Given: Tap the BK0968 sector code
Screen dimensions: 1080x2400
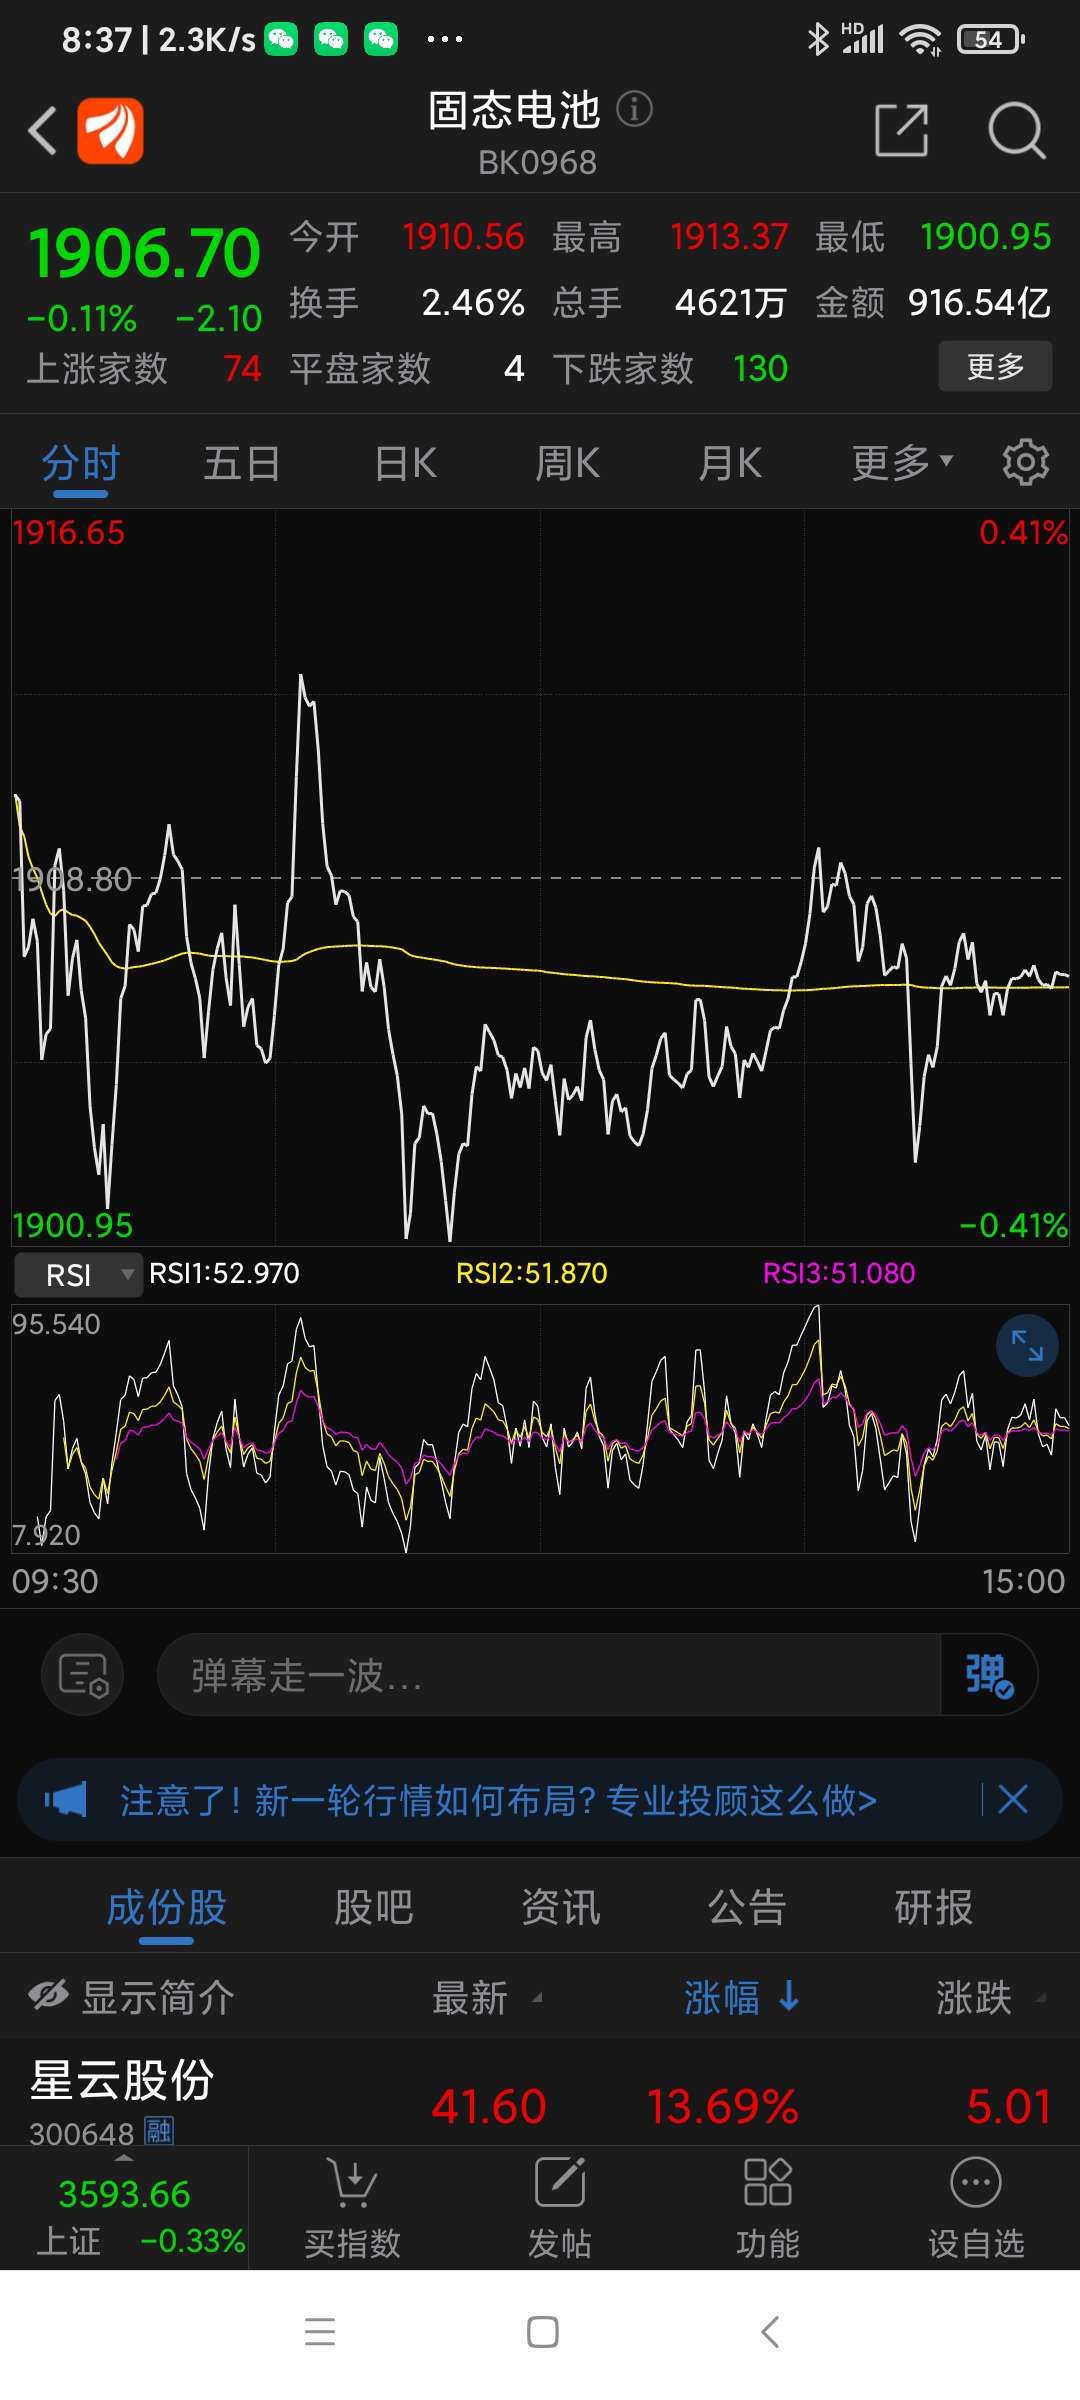Looking at the screenshot, I should coord(537,162).
